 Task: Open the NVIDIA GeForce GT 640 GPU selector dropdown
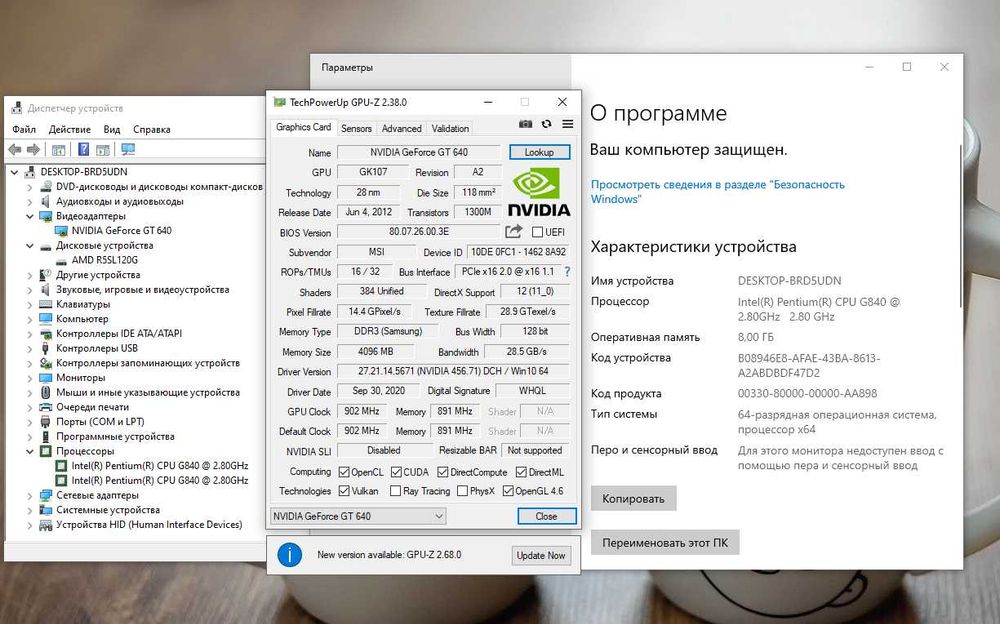click(x=358, y=516)
